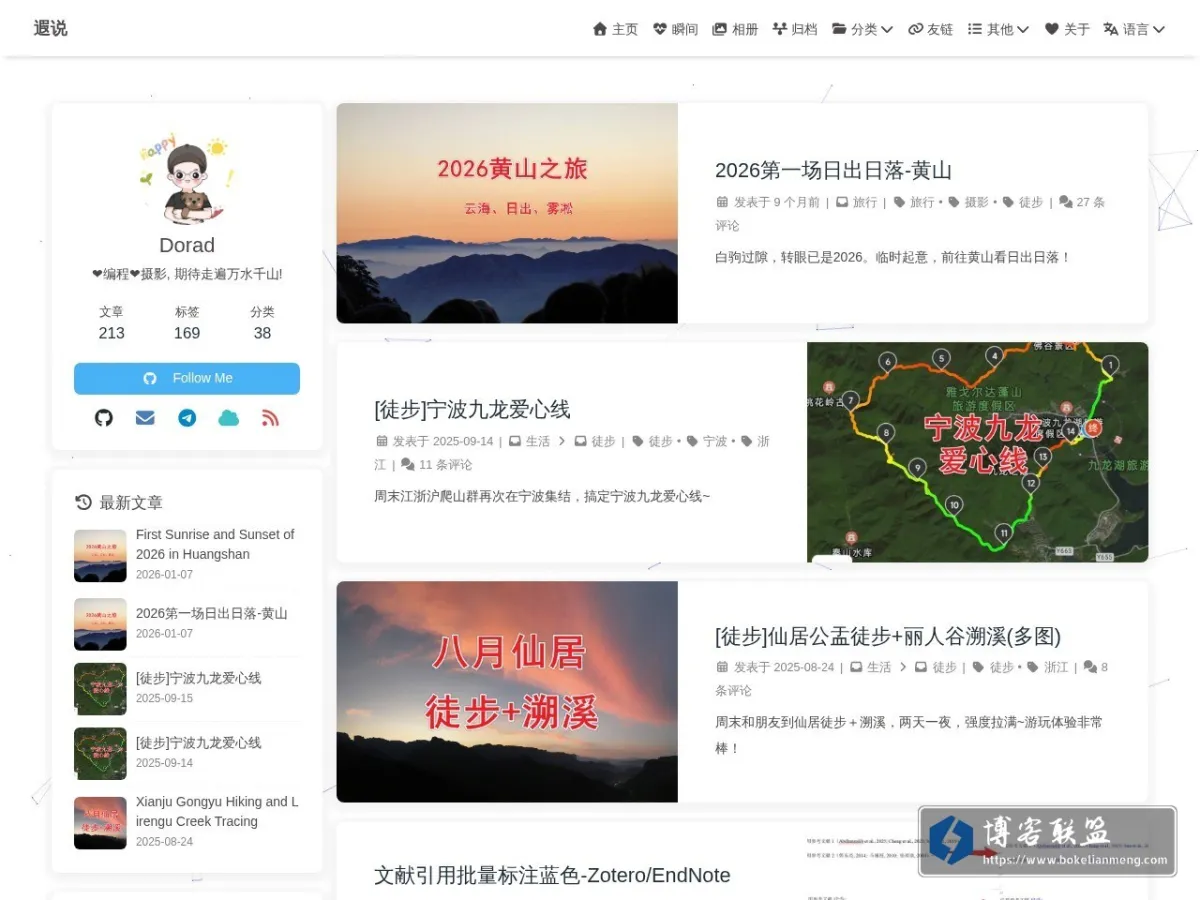This screenshot has height=900, width=1200.
Task: Click sidebar thumbnail for Xianju Gongyu post
Action: 100,823
